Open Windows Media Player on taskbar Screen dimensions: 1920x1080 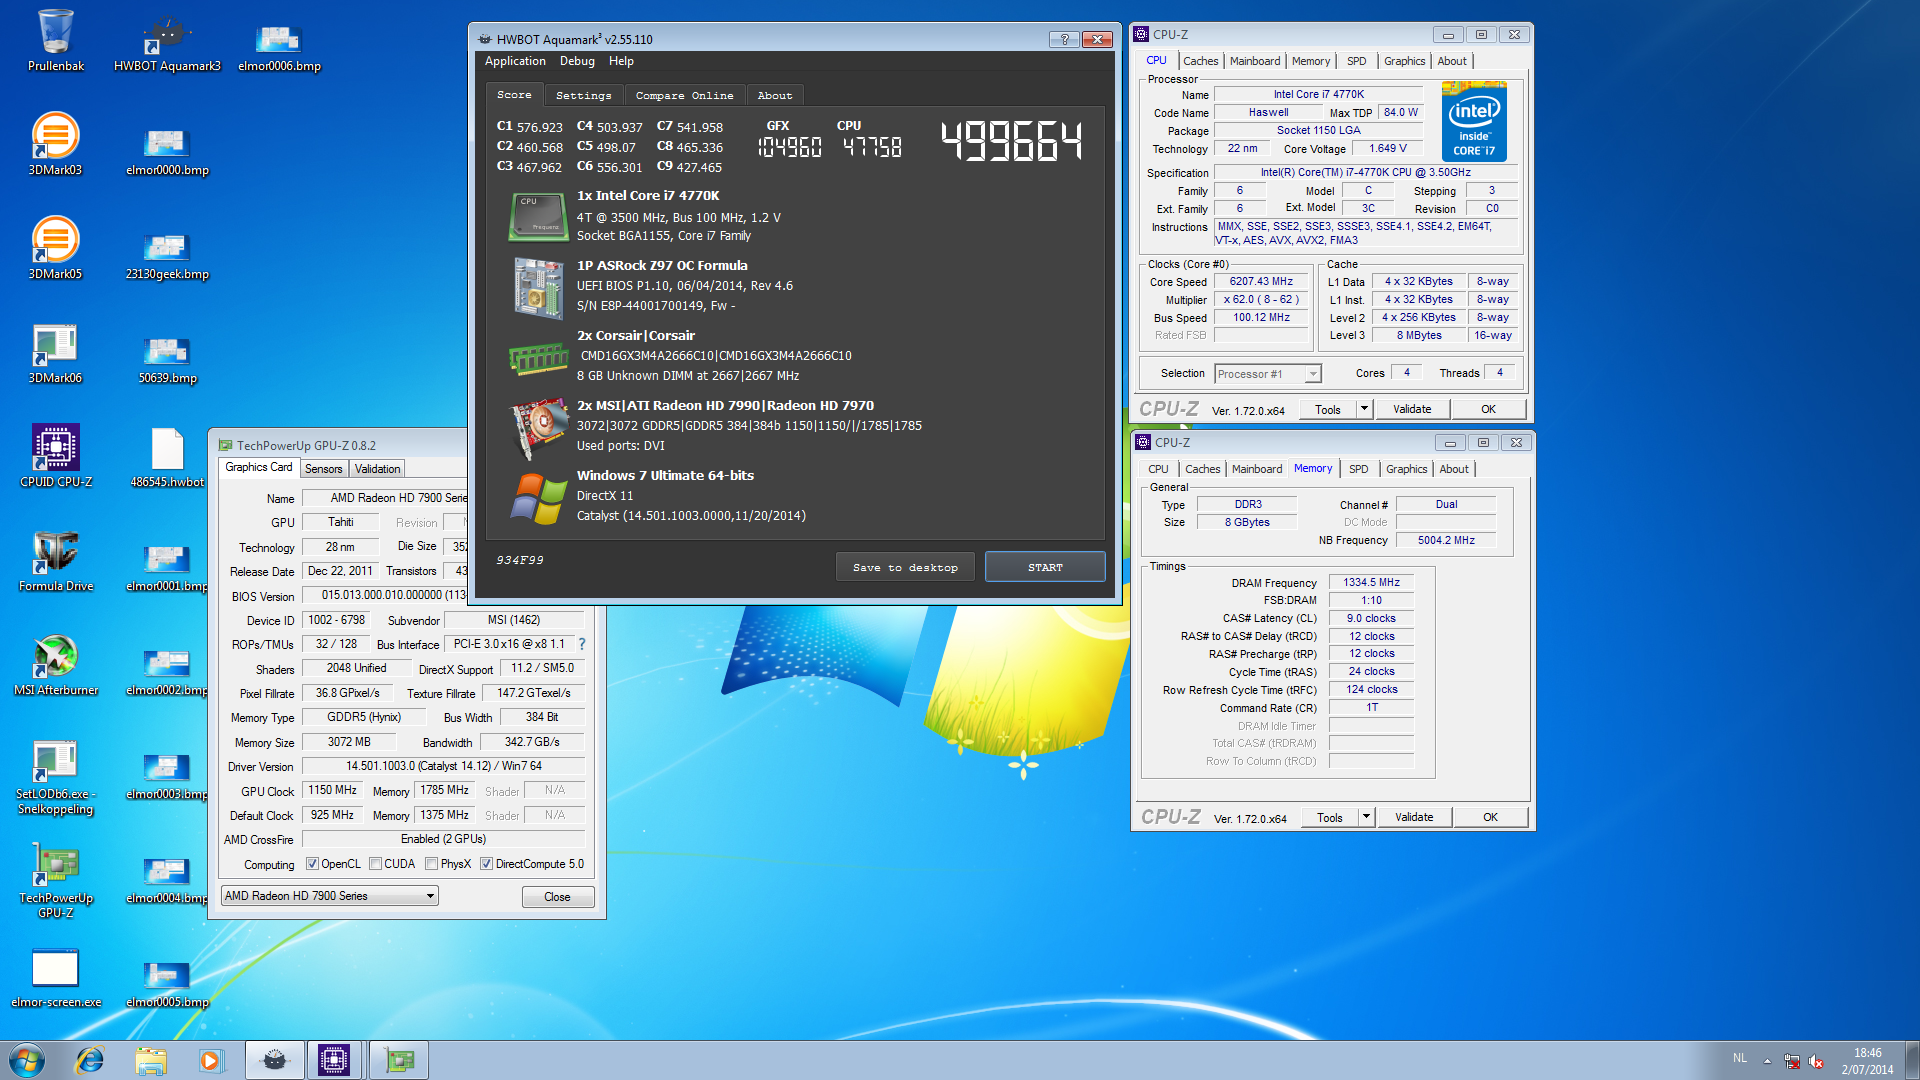point(211,1060)
